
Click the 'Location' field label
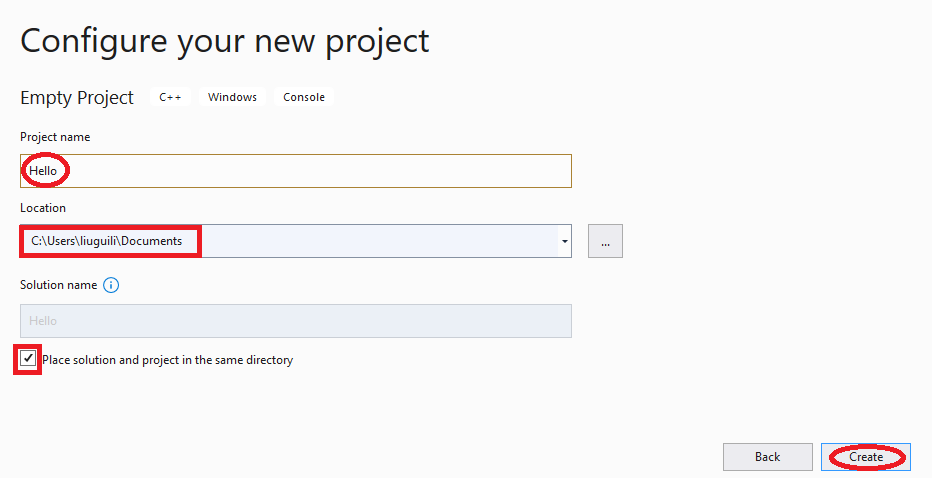pos(43,208)
